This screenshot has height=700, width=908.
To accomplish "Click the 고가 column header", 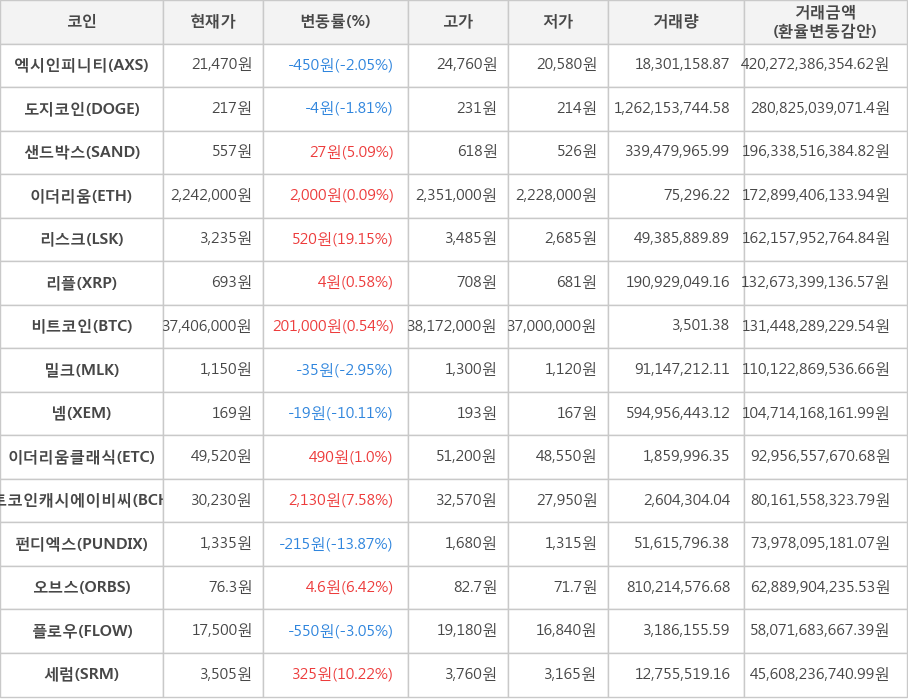I will 458,22.
